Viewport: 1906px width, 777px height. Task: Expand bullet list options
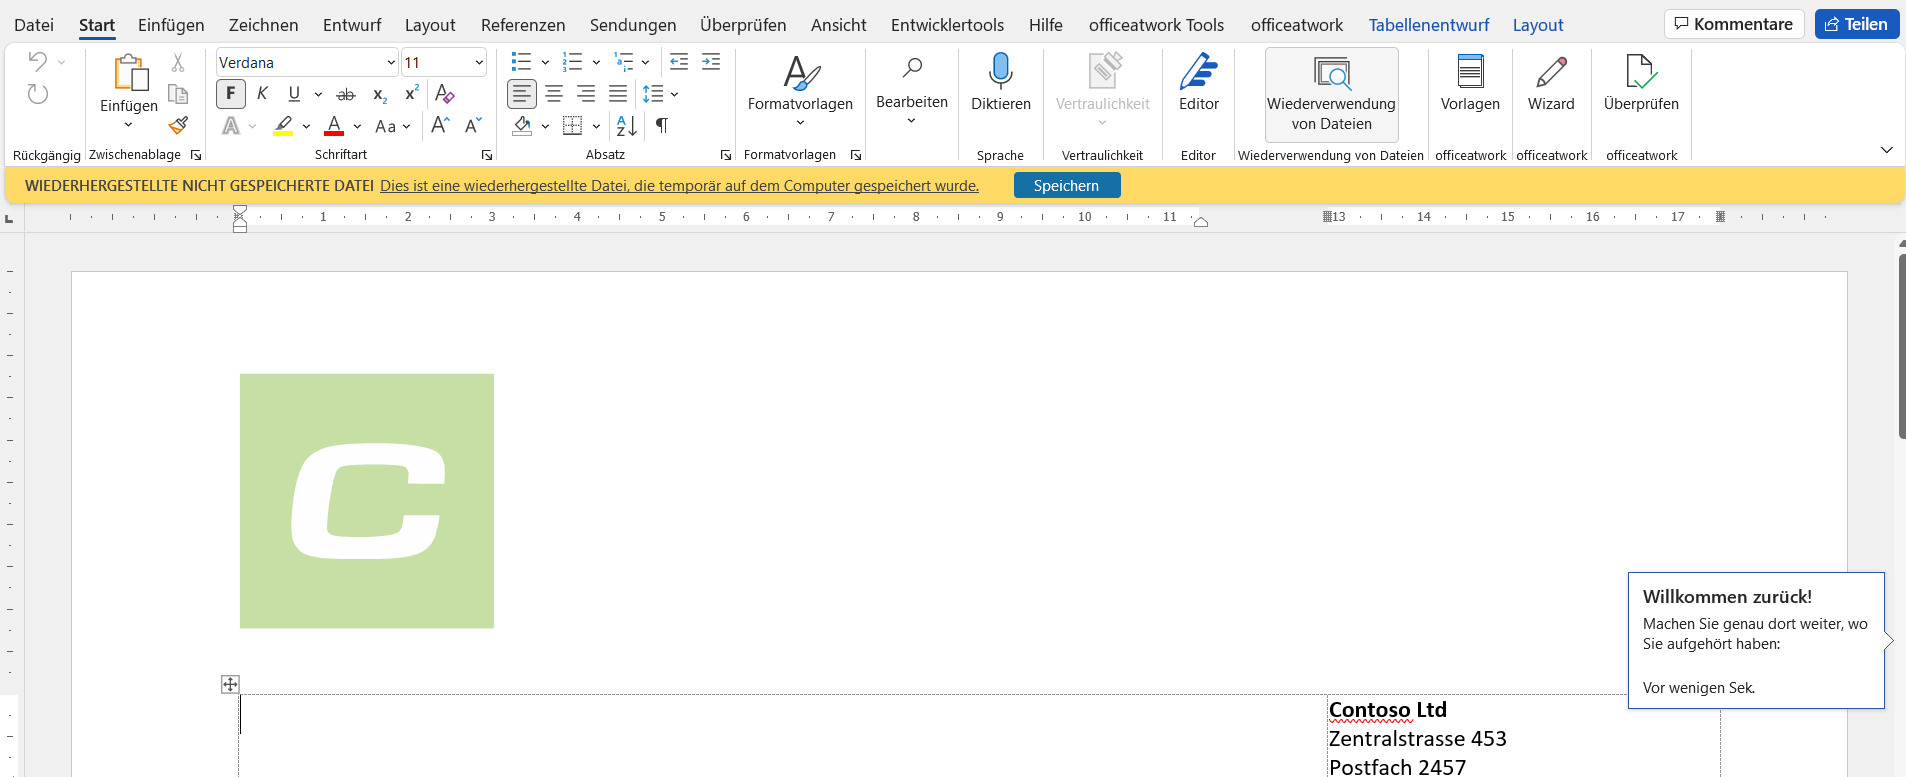coord(545,62)
